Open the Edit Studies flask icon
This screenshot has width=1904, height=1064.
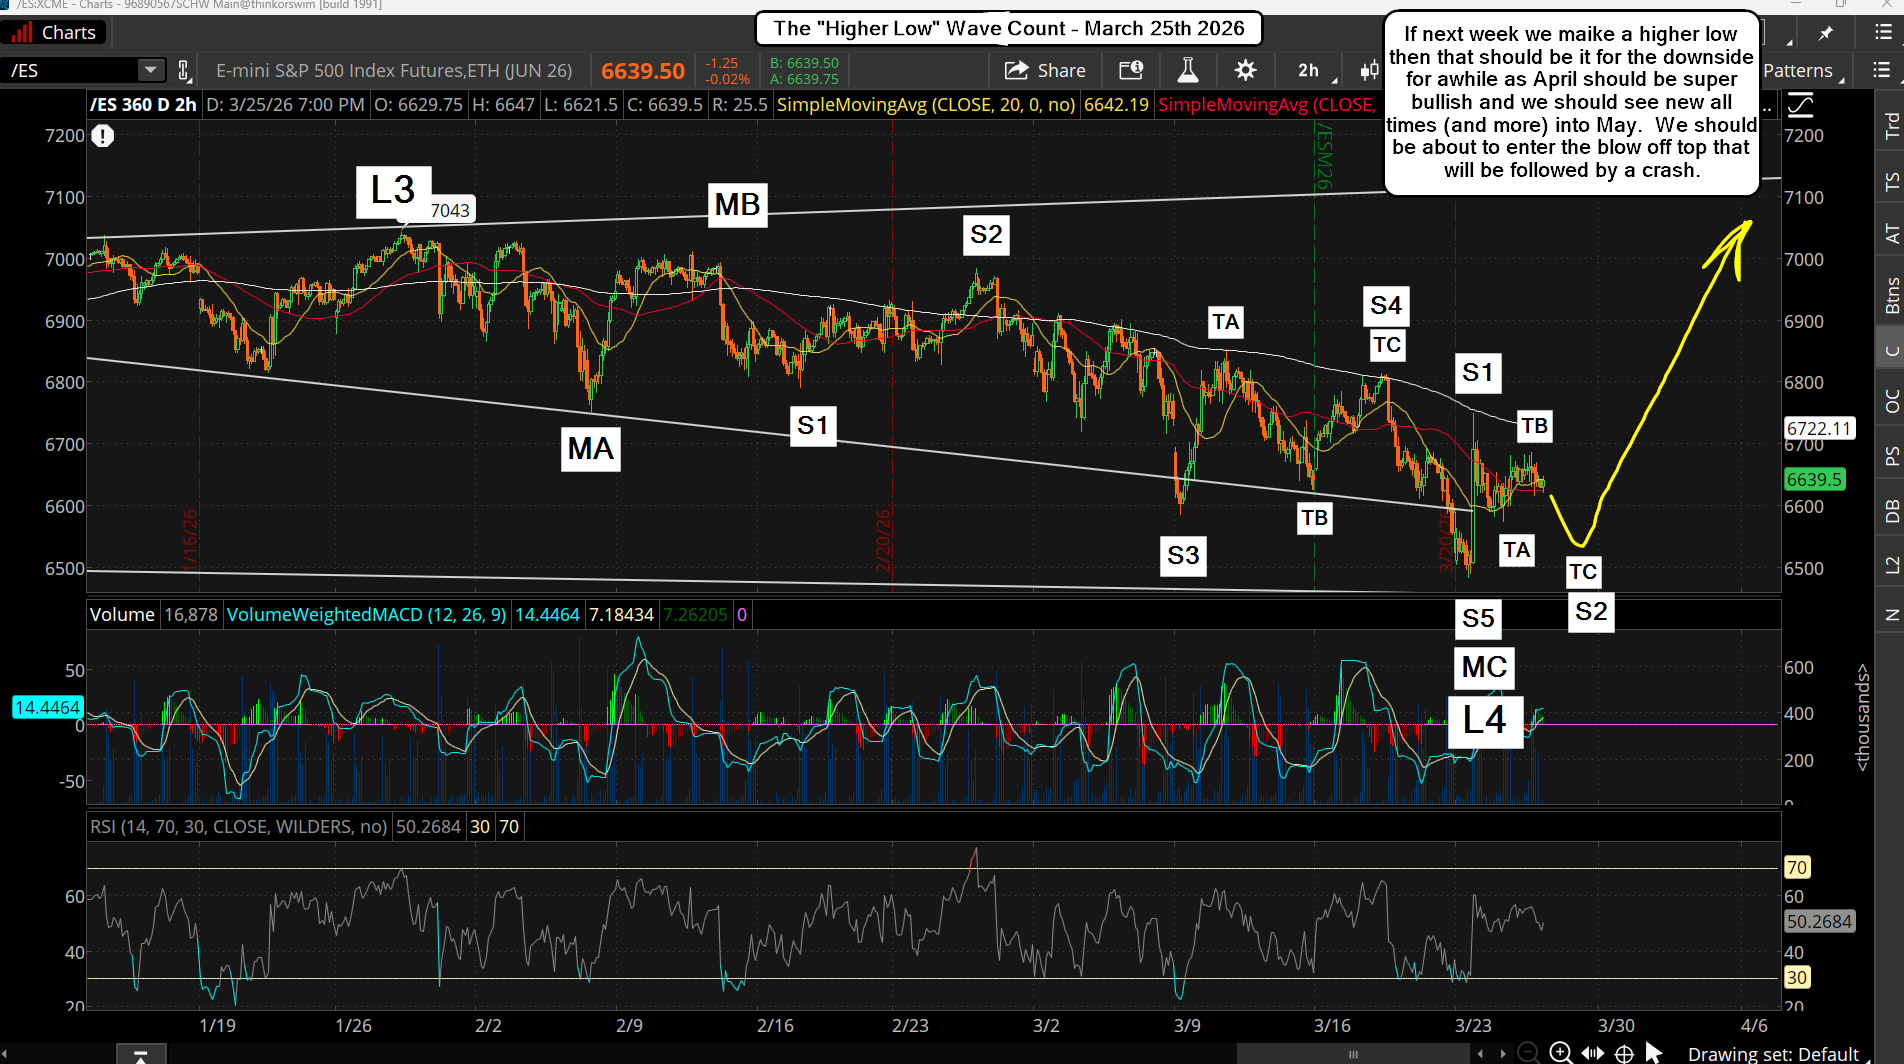coord(1187,70)
